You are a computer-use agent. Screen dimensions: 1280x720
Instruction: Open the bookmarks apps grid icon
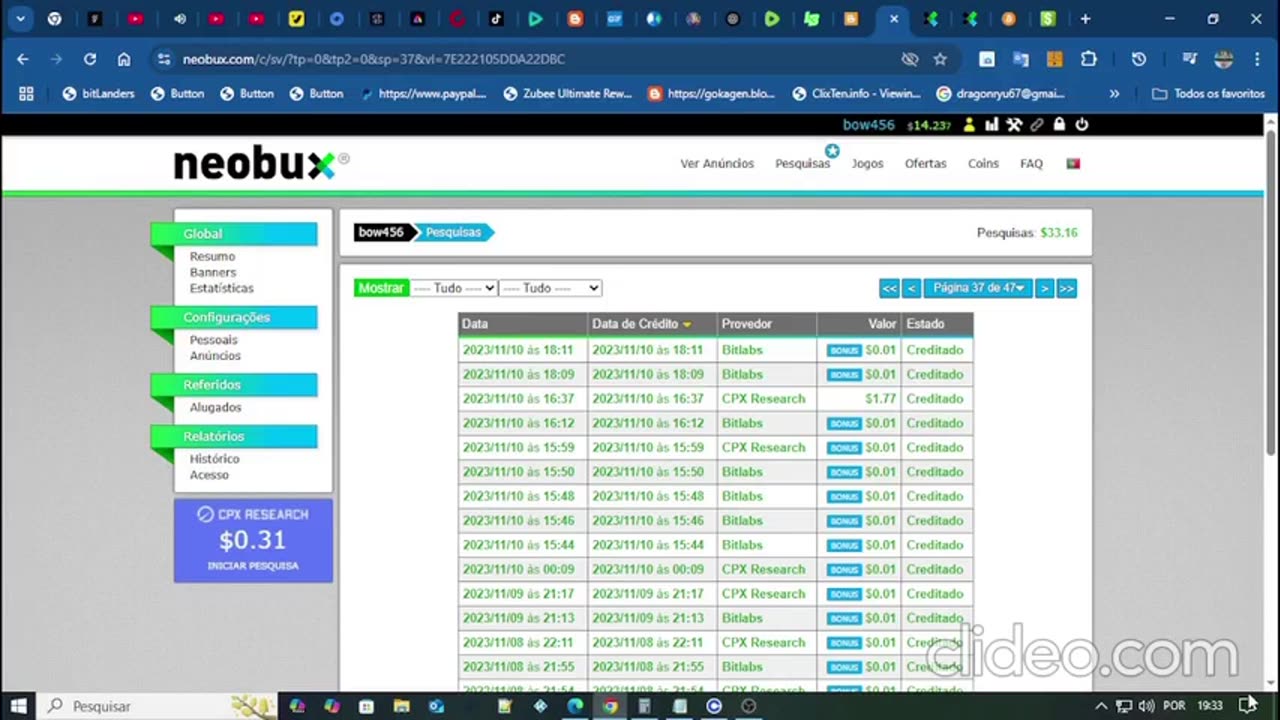click(26, 93)
